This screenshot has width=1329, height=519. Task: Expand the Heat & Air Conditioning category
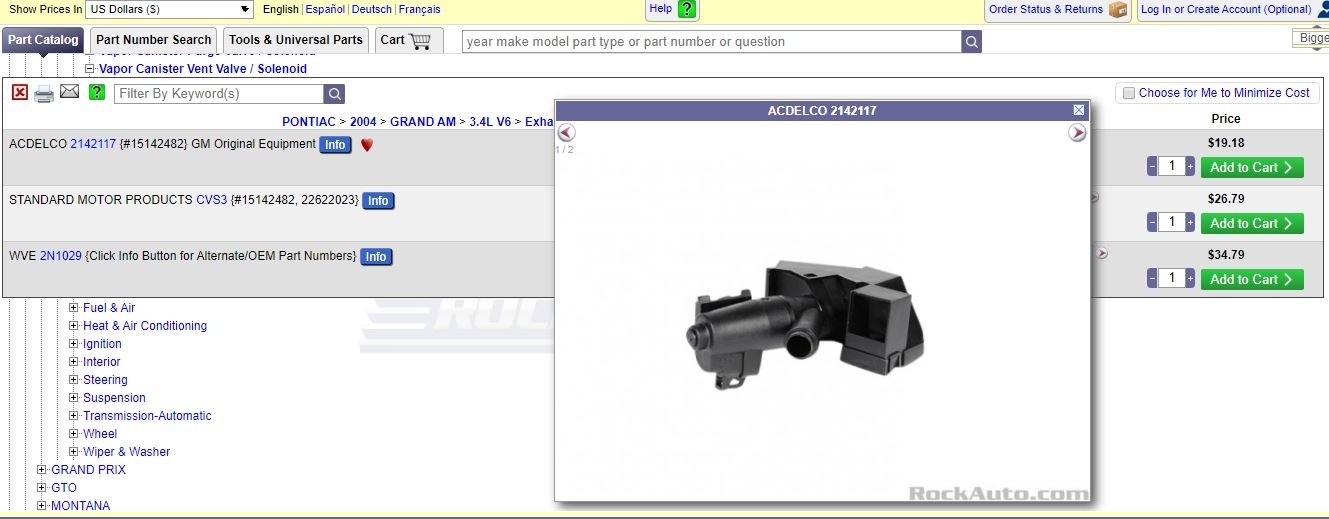pos(74,326)
